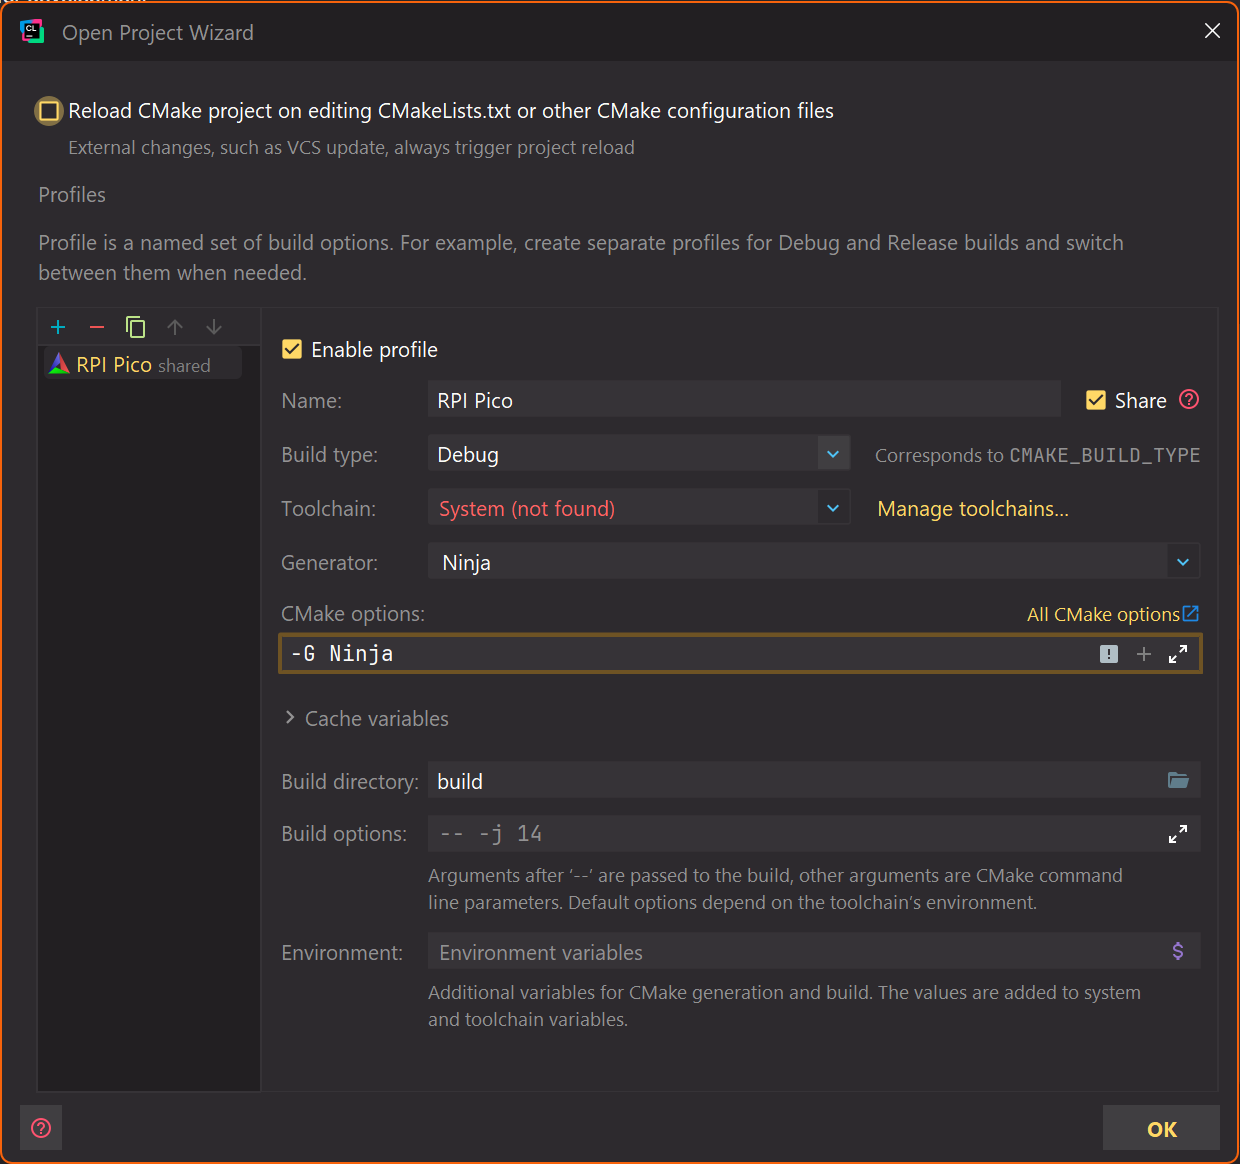This screenshot has height=1164, width=1240.
Task: Click Corresponds to CMAKE_BUILD_TYPE text
Action: point(1037,455)
